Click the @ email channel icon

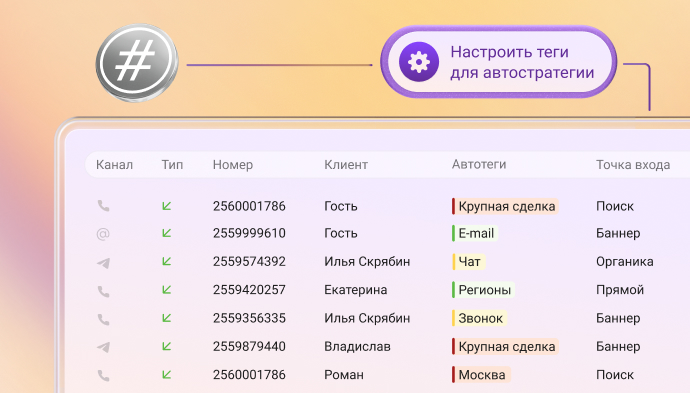(103, 234)
